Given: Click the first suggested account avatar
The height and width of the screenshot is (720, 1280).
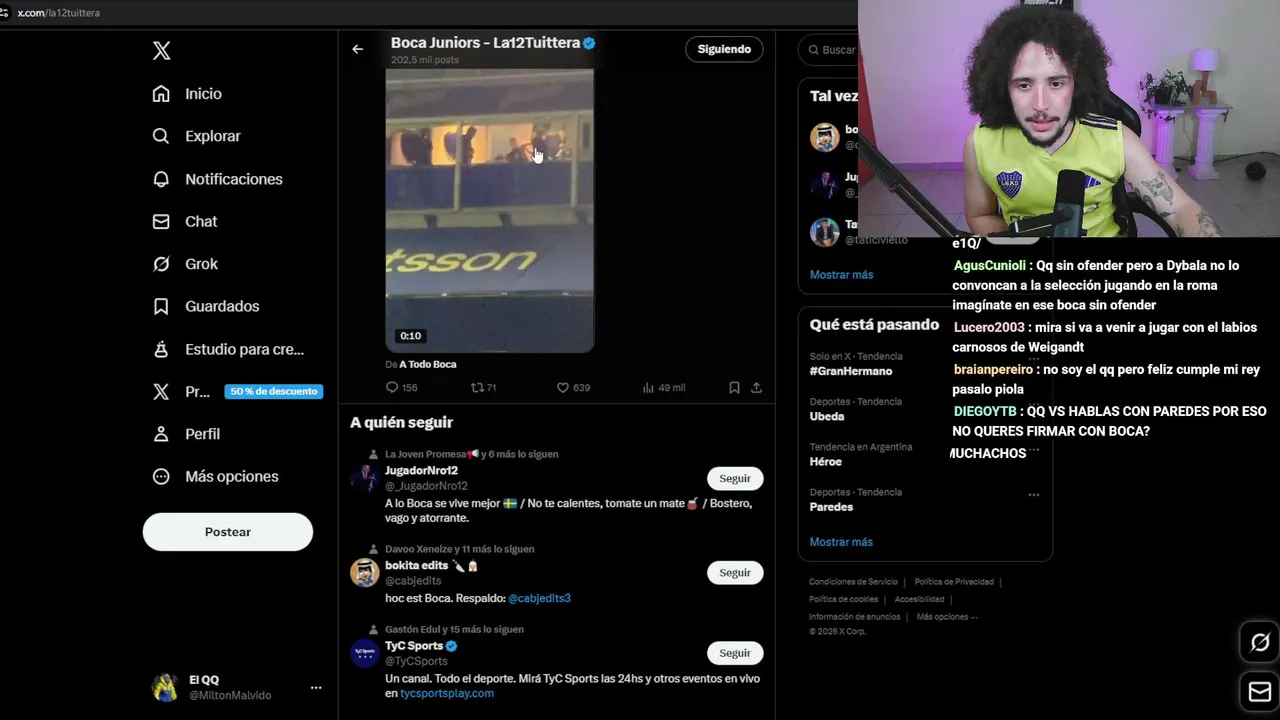Looking at the screenshot, I should [x=824, y=137].
